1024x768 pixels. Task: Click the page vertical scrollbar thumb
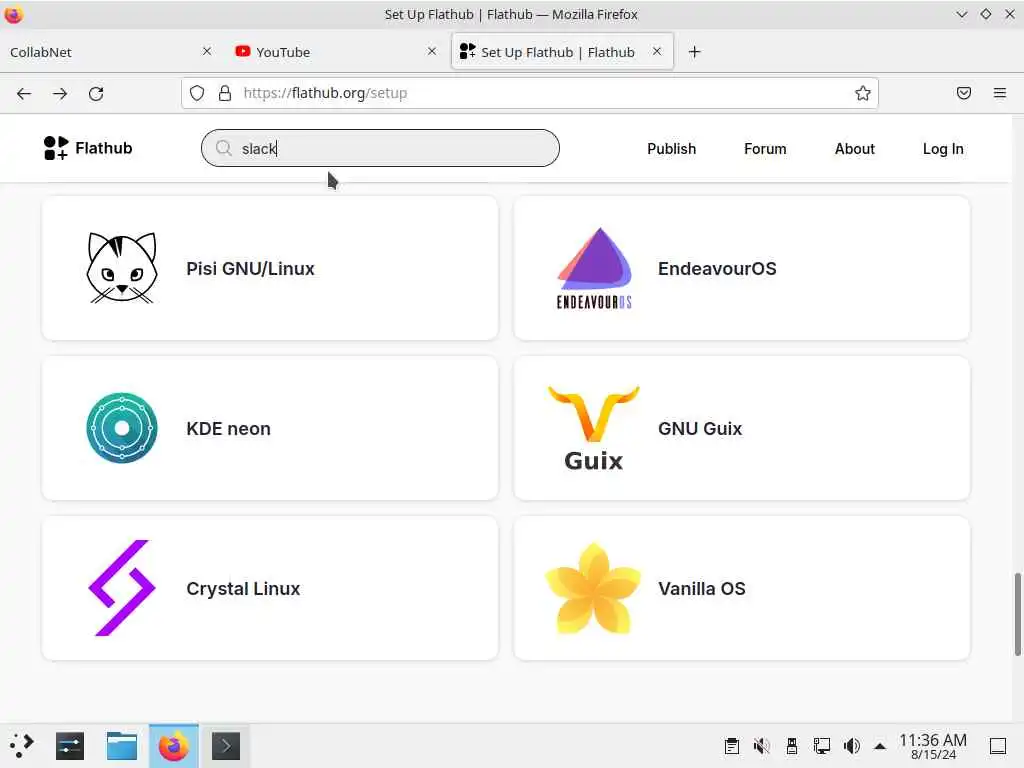click(x=1017, y=614)
